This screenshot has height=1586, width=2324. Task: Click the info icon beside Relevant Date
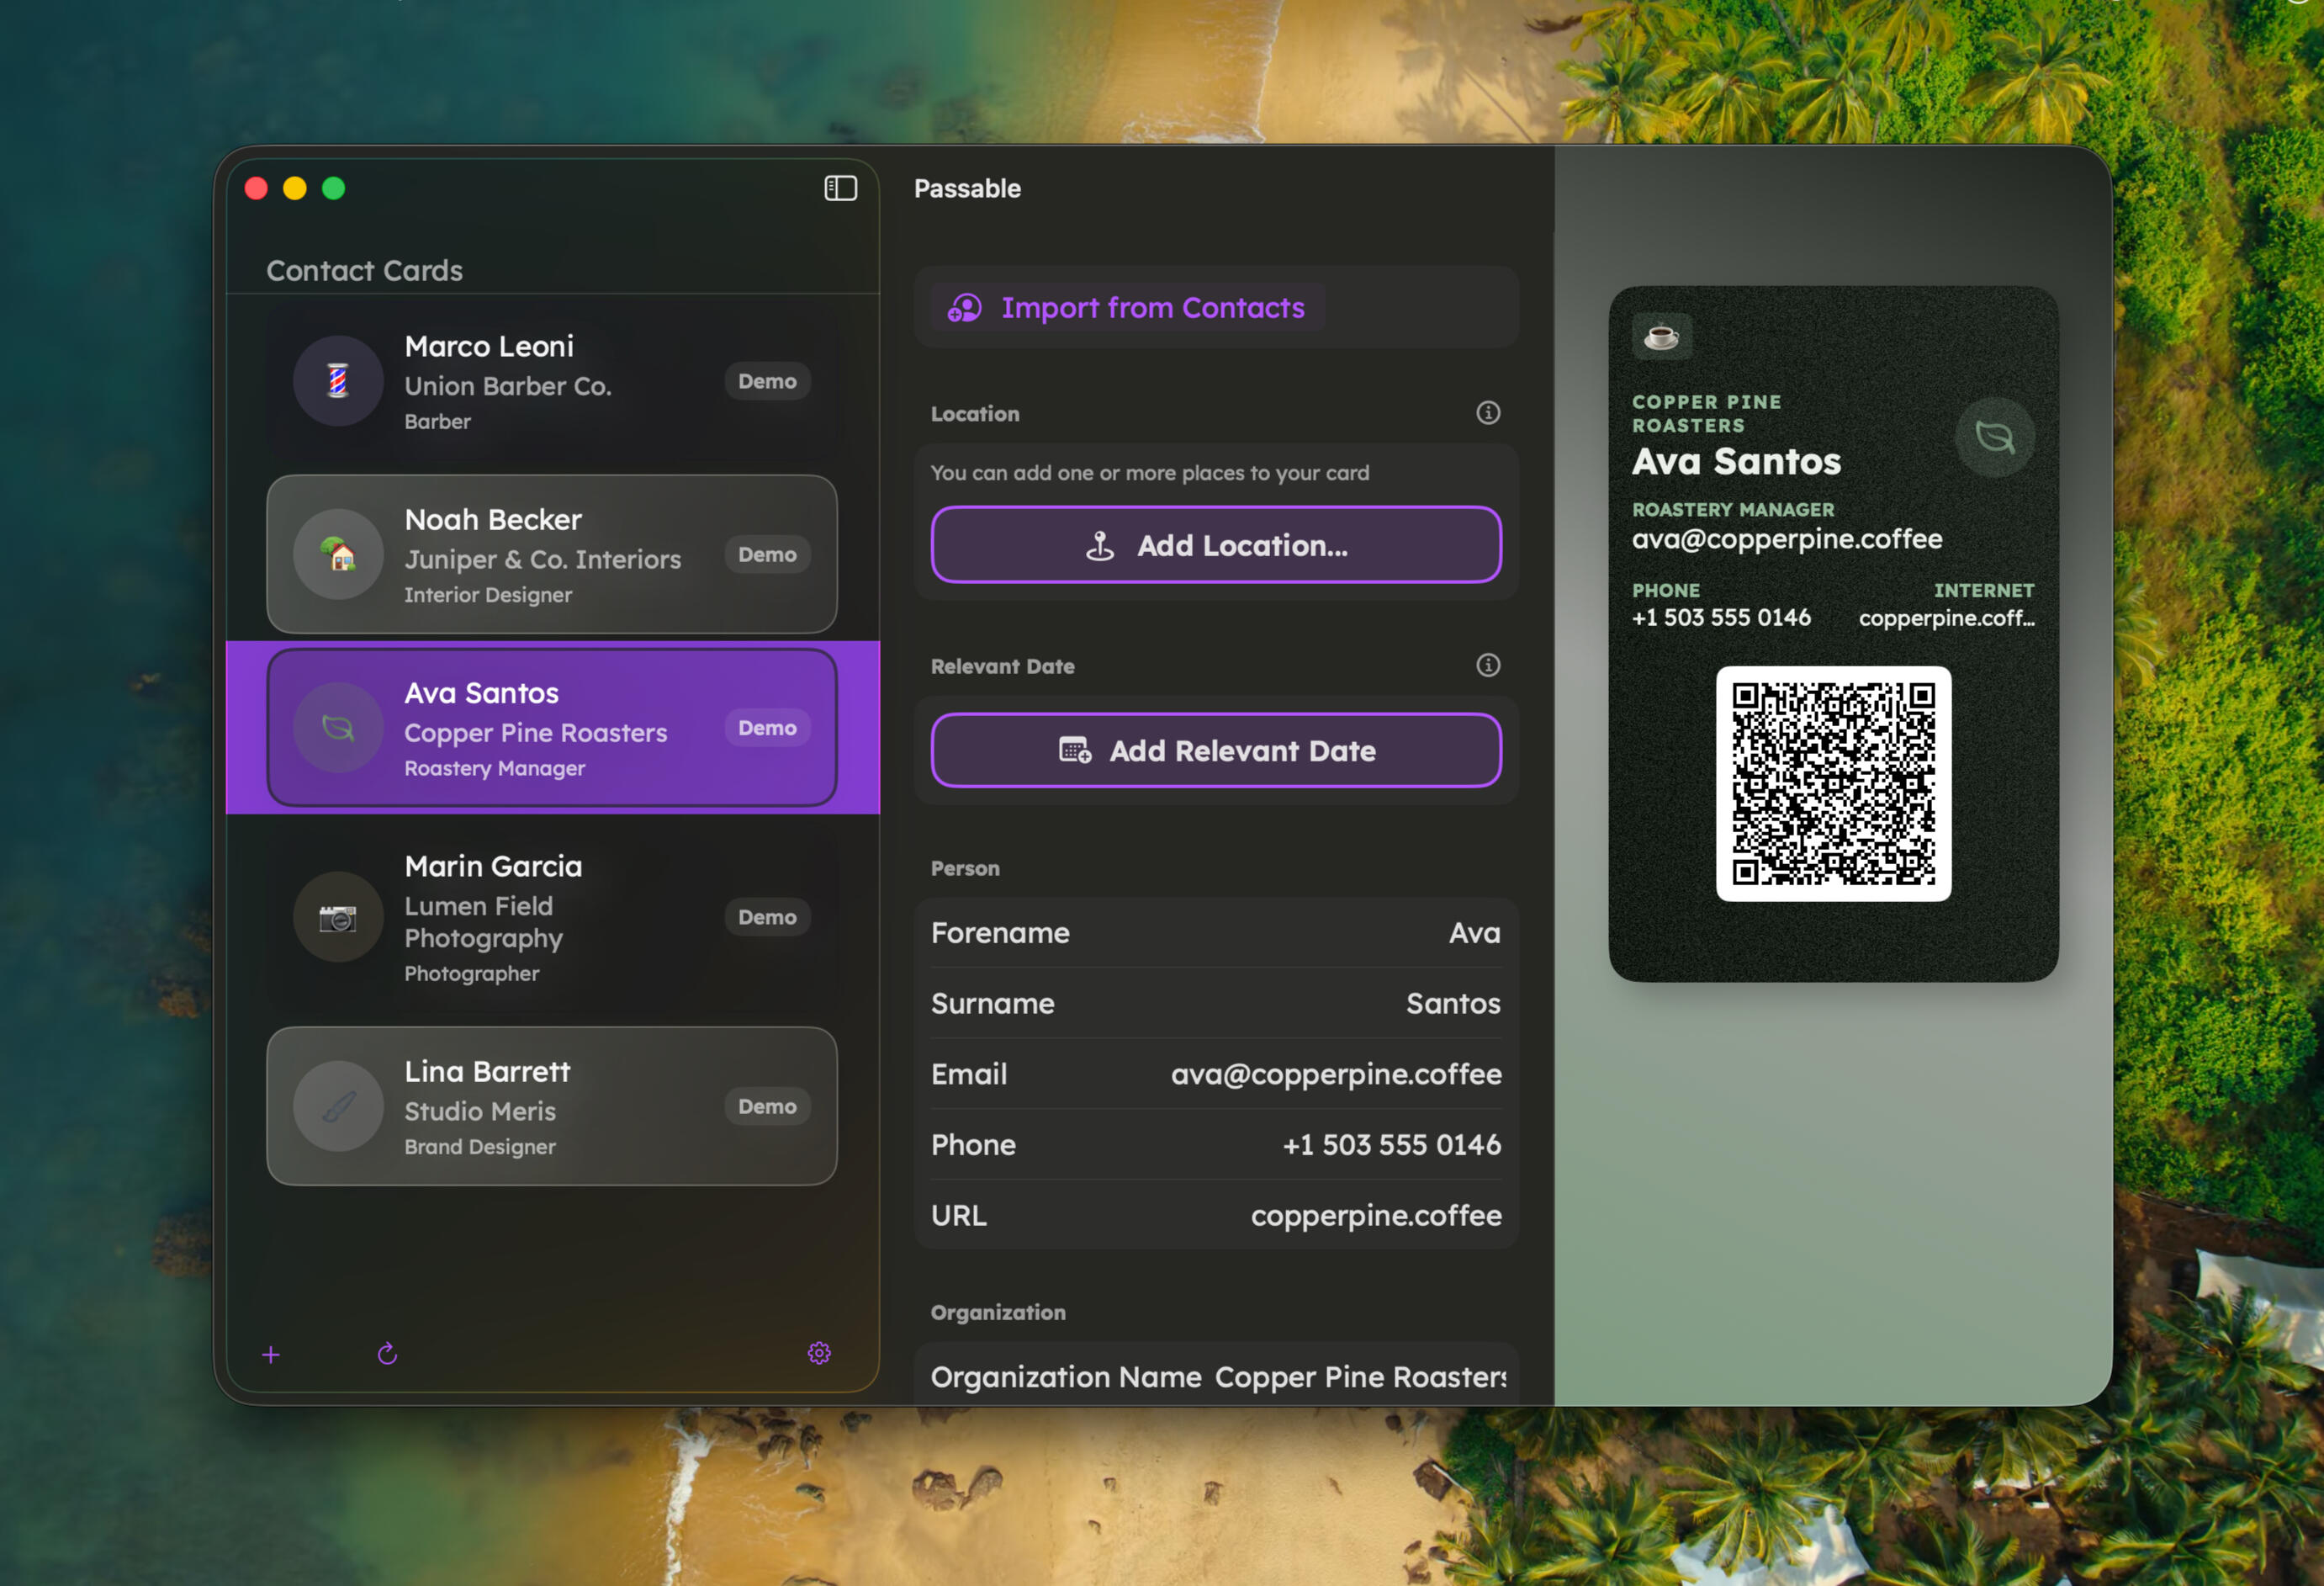[1488, 665]
